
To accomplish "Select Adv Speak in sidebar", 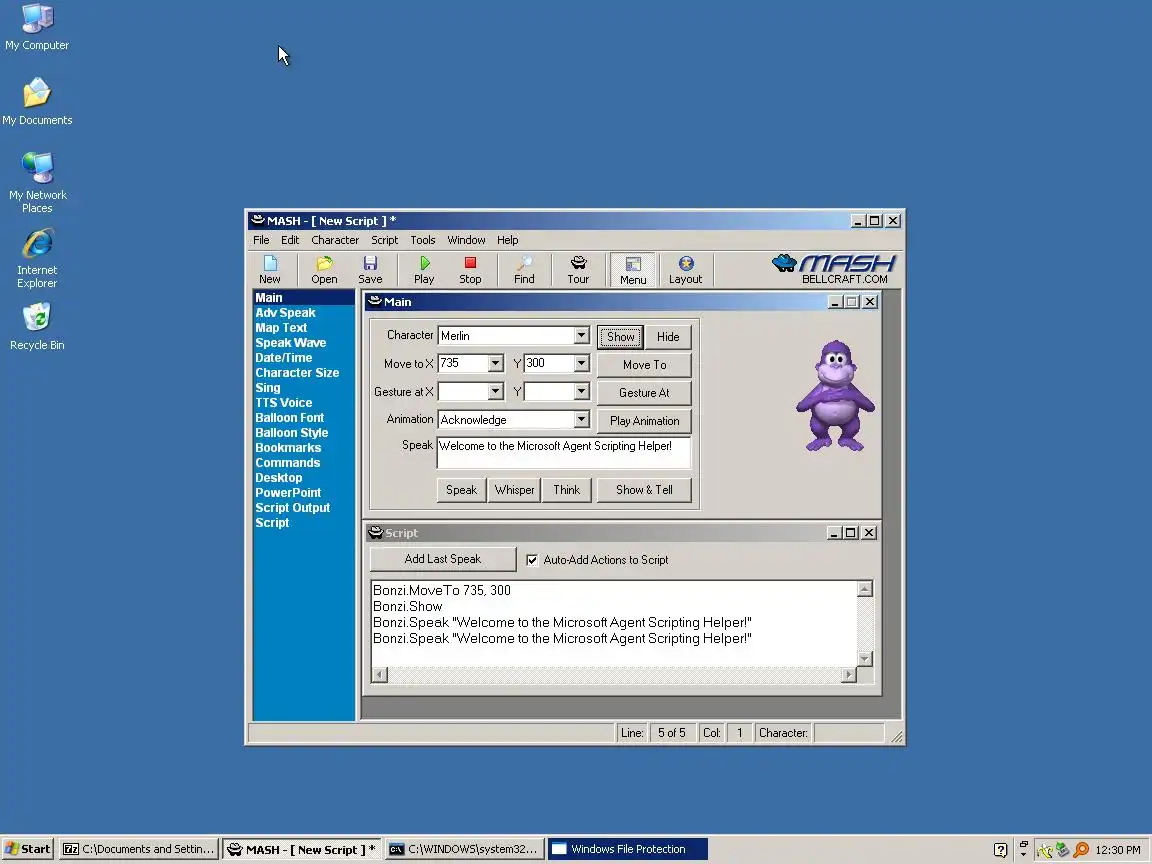I will coord(285,313).
